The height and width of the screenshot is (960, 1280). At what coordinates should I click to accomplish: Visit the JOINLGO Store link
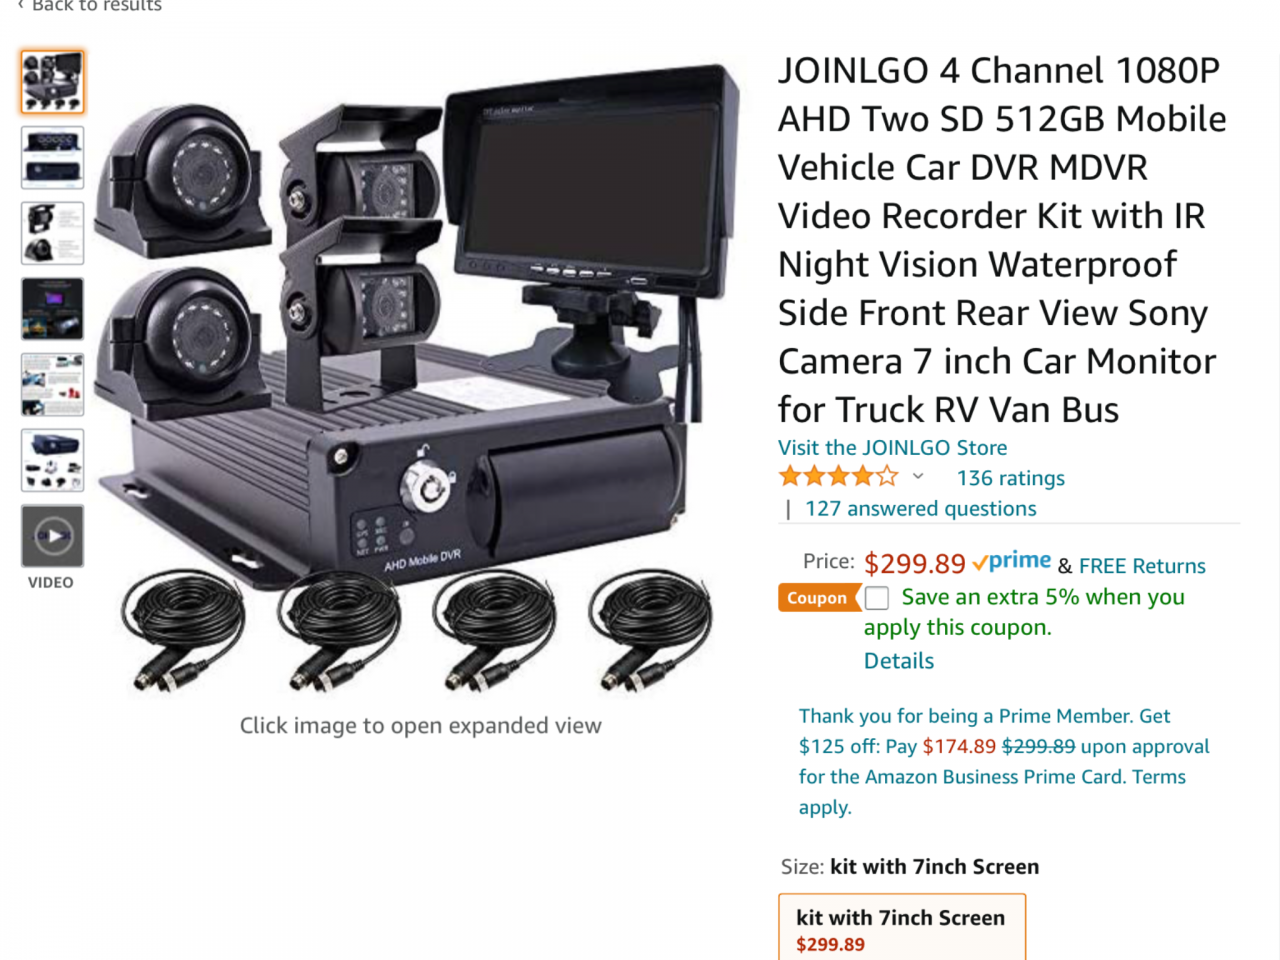[x=893, y=448]
